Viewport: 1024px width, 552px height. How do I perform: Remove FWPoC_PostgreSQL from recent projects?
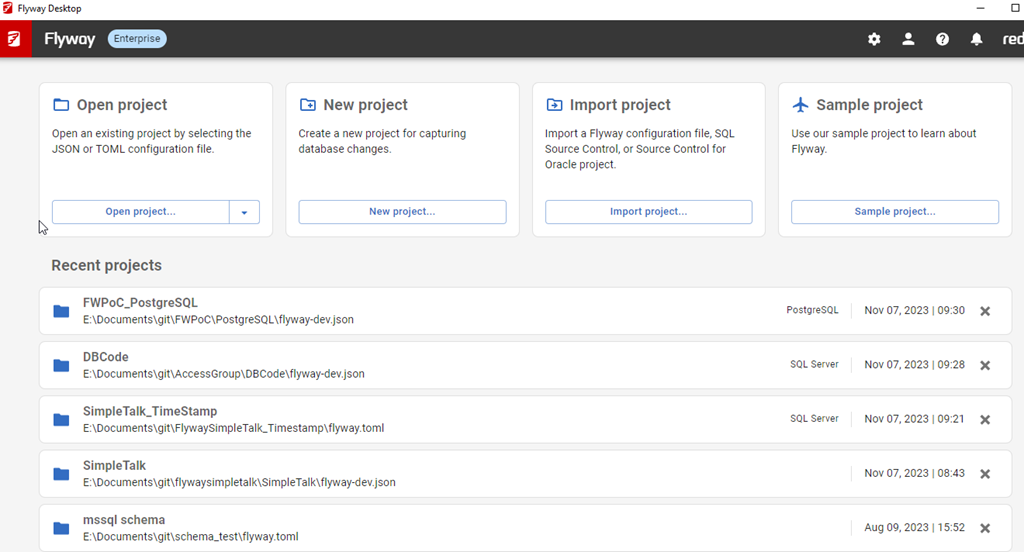click(x=985, y=311)
